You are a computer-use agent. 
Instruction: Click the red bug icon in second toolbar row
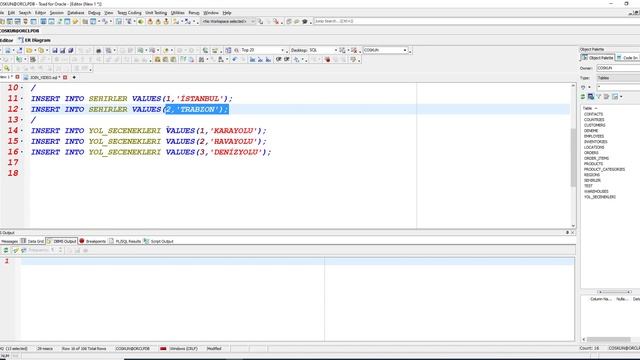(327, 60)
